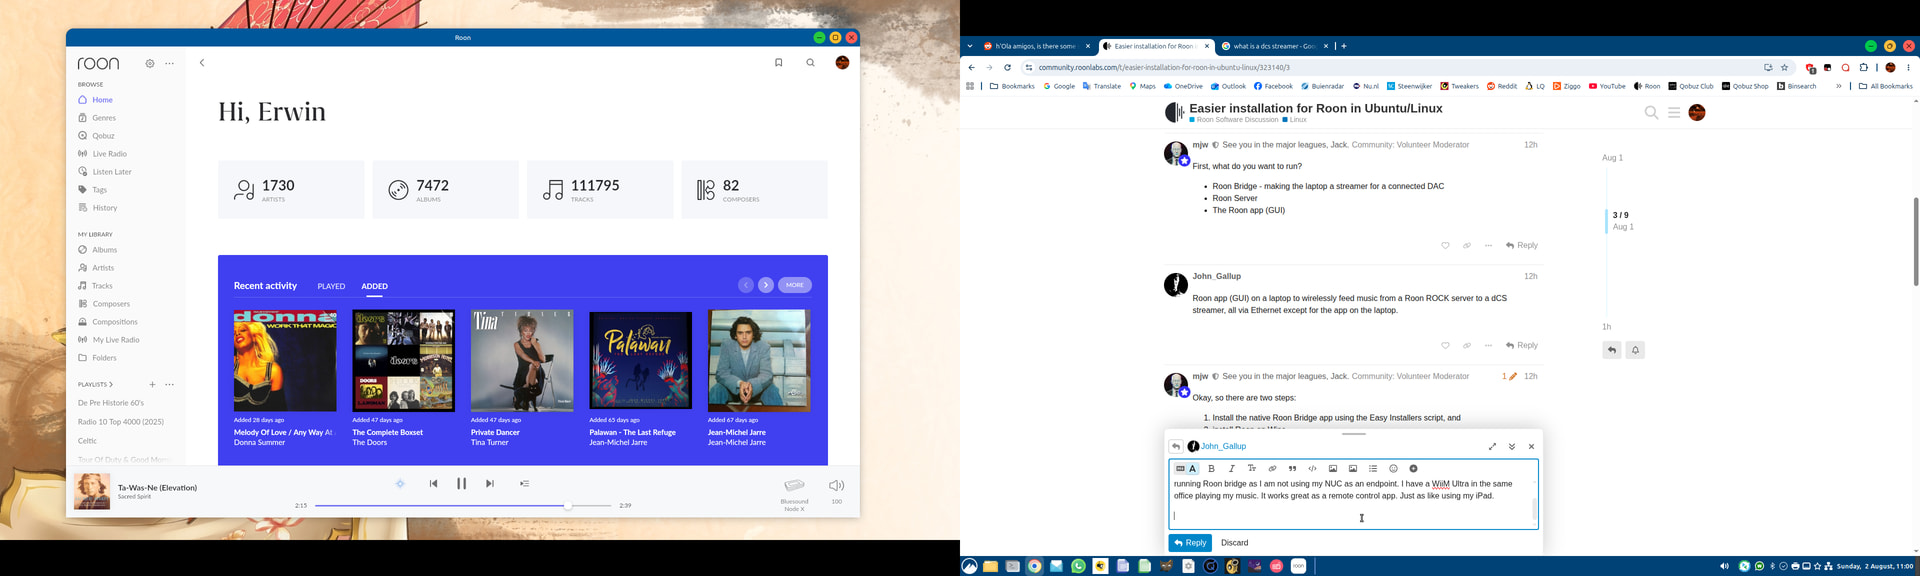
Task: Open the Roon profile avatar
Action: (842, 63)
